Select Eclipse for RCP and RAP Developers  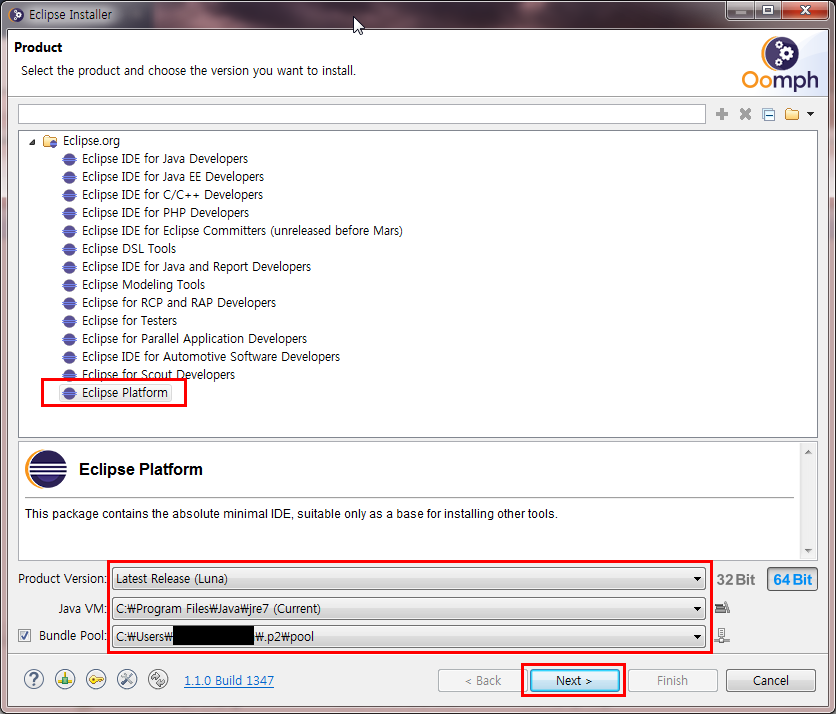click(179, 303)
